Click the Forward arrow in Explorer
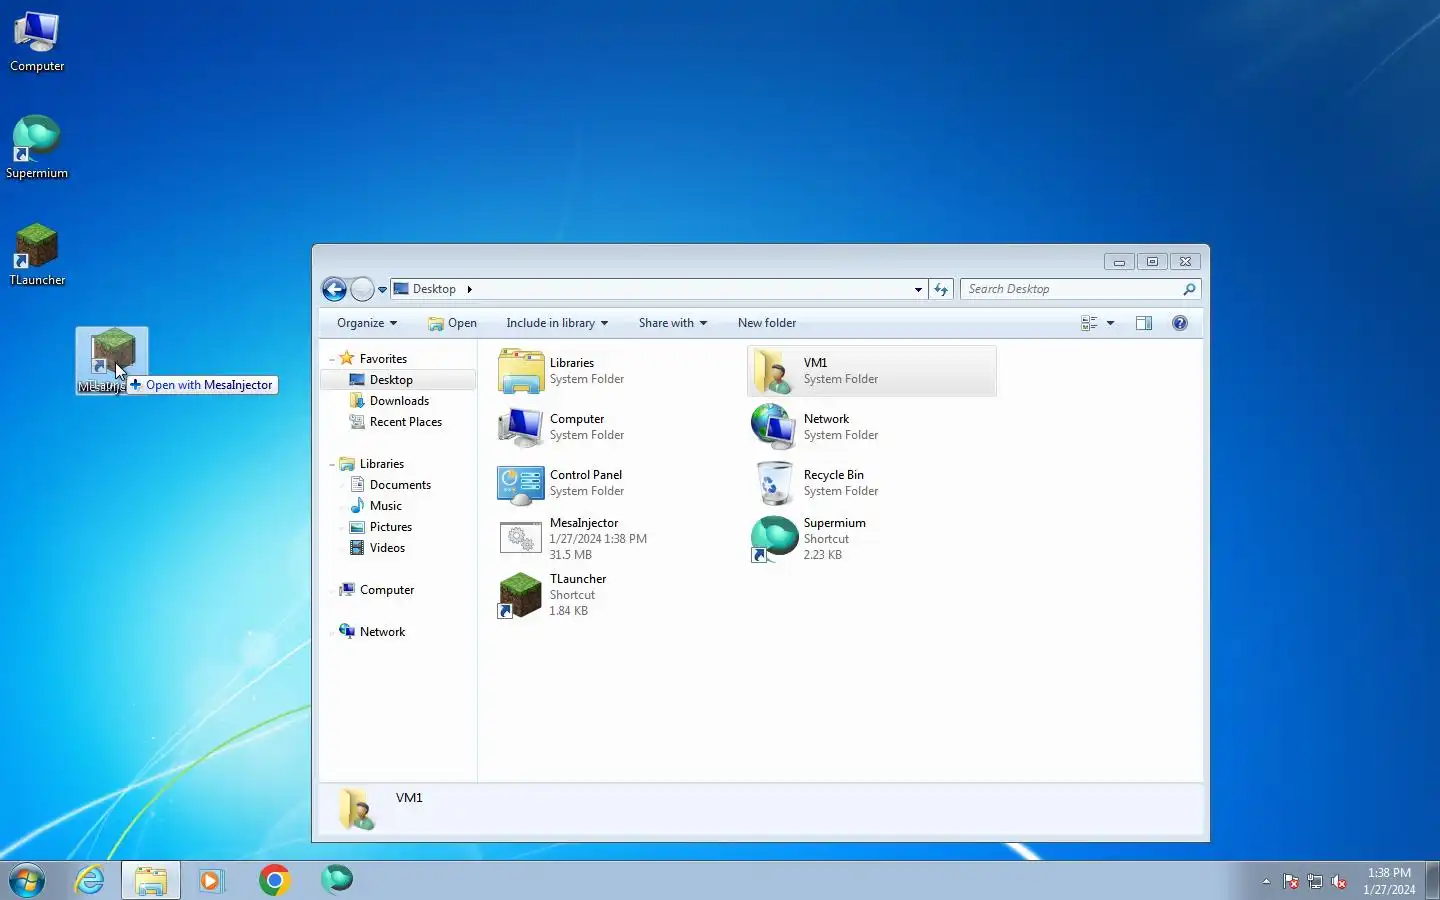 [x=362, y=289]
